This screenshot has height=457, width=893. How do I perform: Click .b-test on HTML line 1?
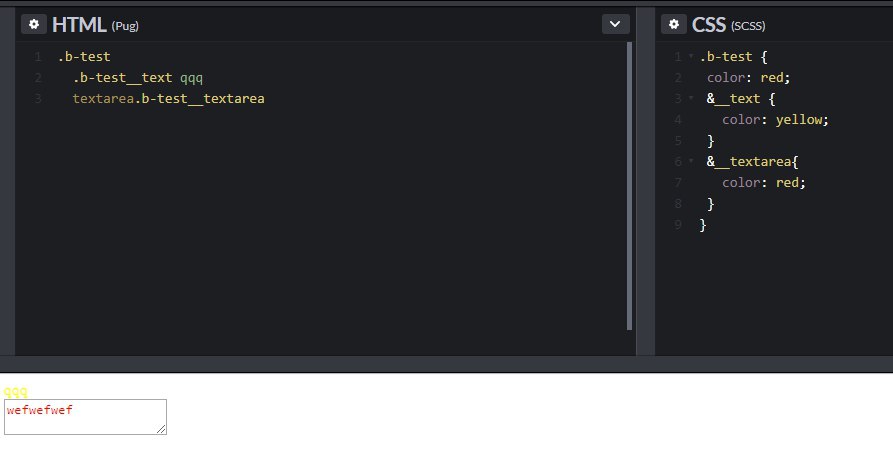tap(84, 56)
